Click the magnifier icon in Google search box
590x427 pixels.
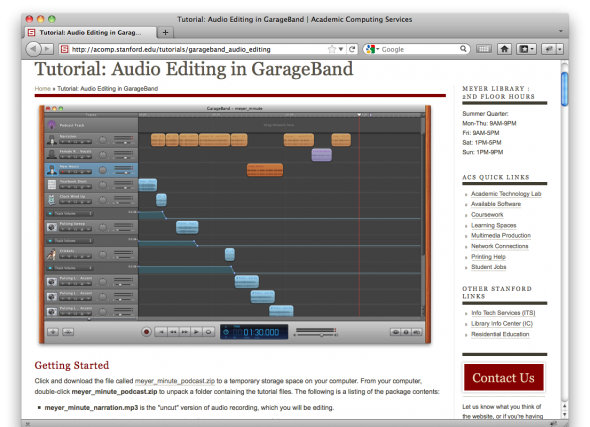click(x=463, y=49)
